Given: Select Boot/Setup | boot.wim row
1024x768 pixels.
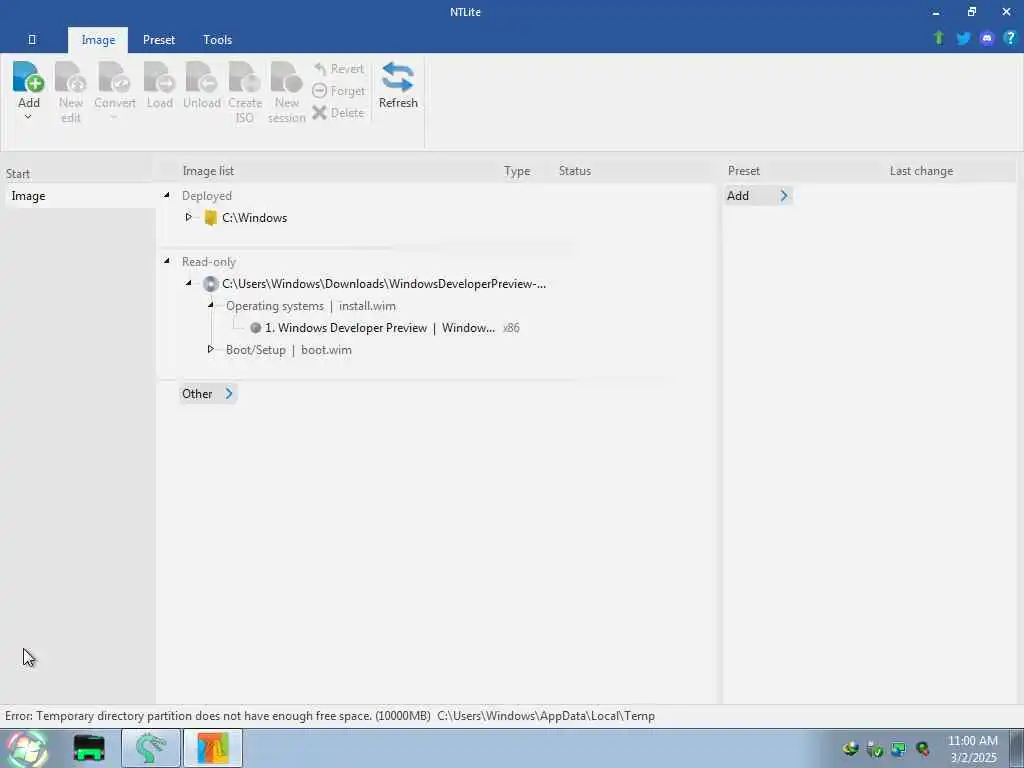Looking at the screenshot, I should click(289, 350).
